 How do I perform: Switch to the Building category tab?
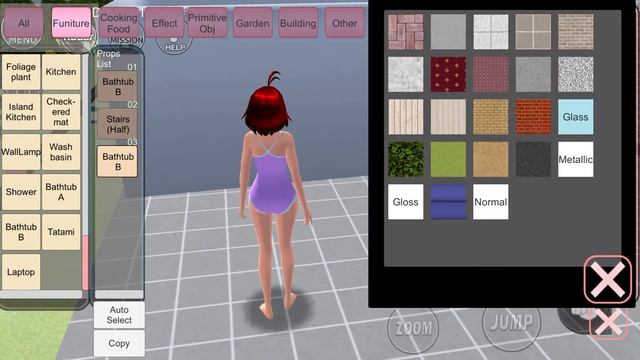click(x=298, y=23)
